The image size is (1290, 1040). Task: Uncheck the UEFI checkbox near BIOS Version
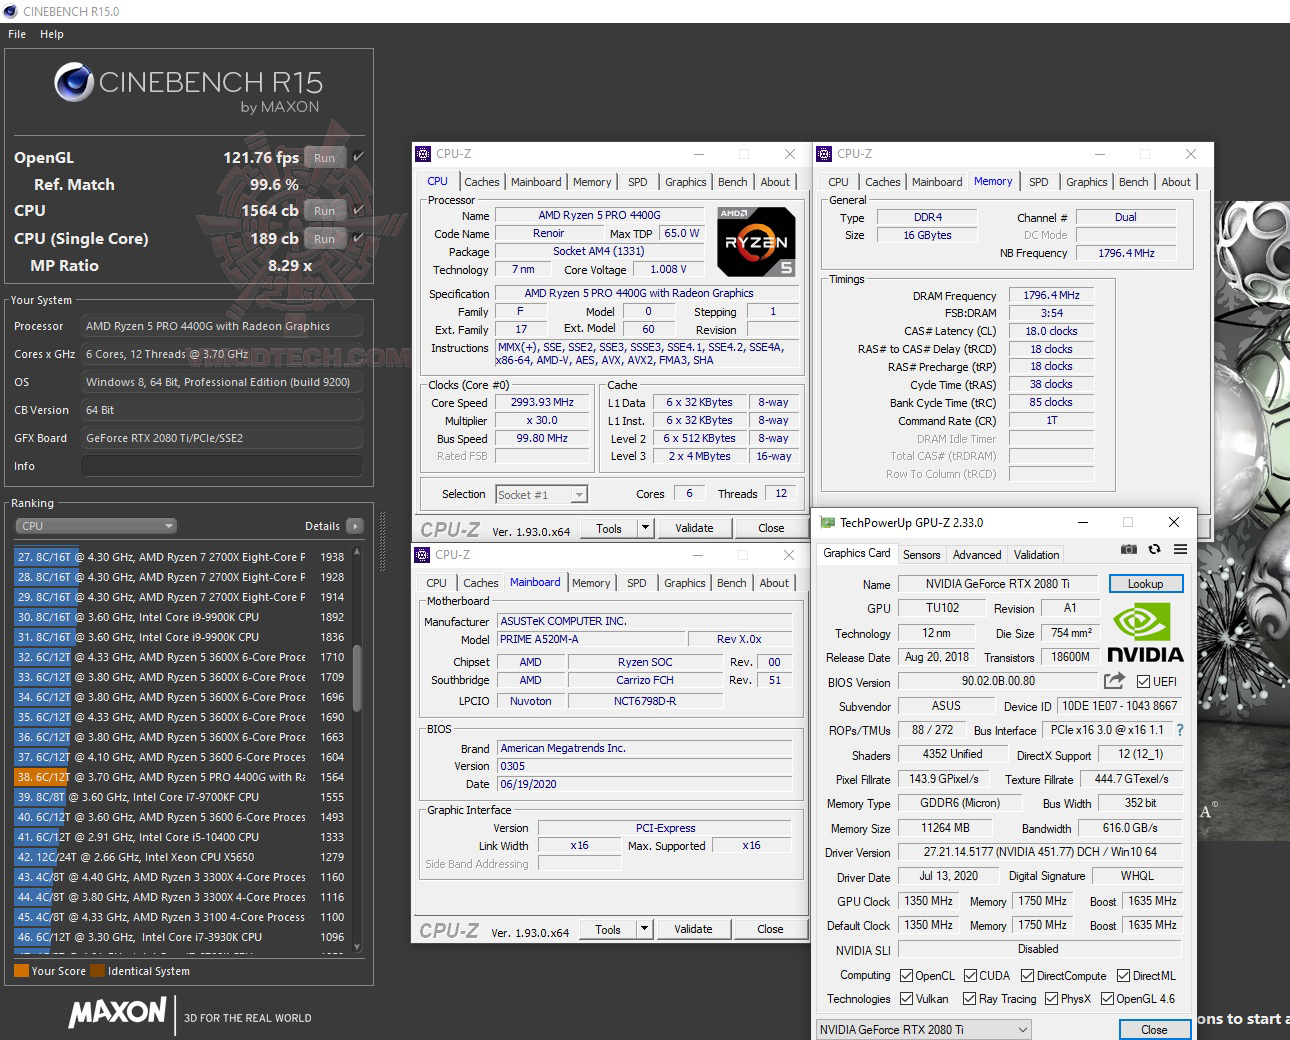coord(1142,681)
